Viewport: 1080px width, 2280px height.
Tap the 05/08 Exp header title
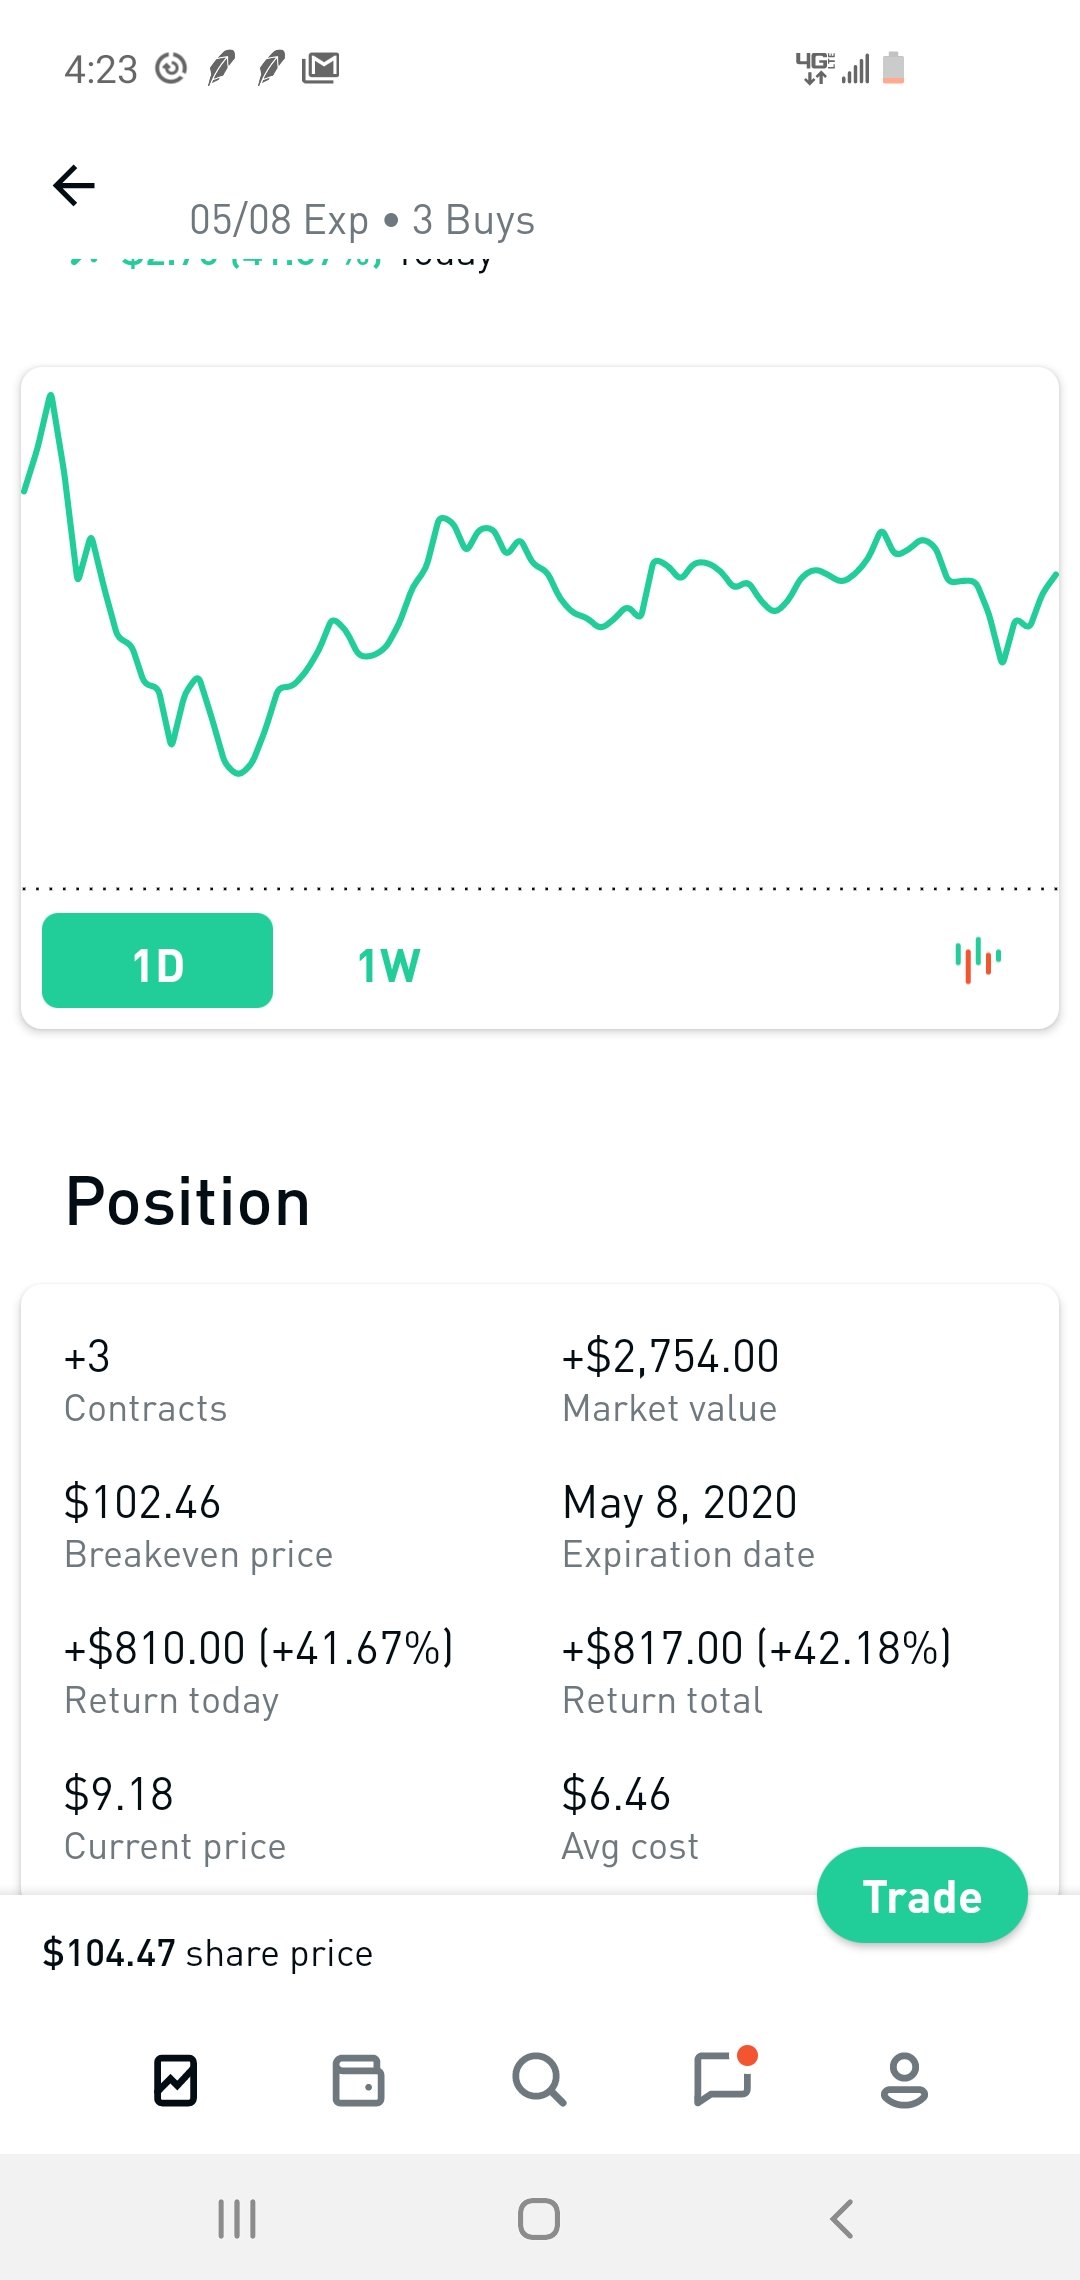click(x=362, y=220)
